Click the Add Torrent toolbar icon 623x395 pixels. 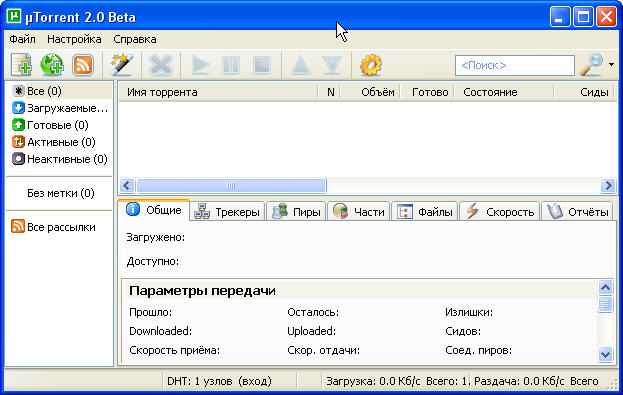(x=21, y=65)
